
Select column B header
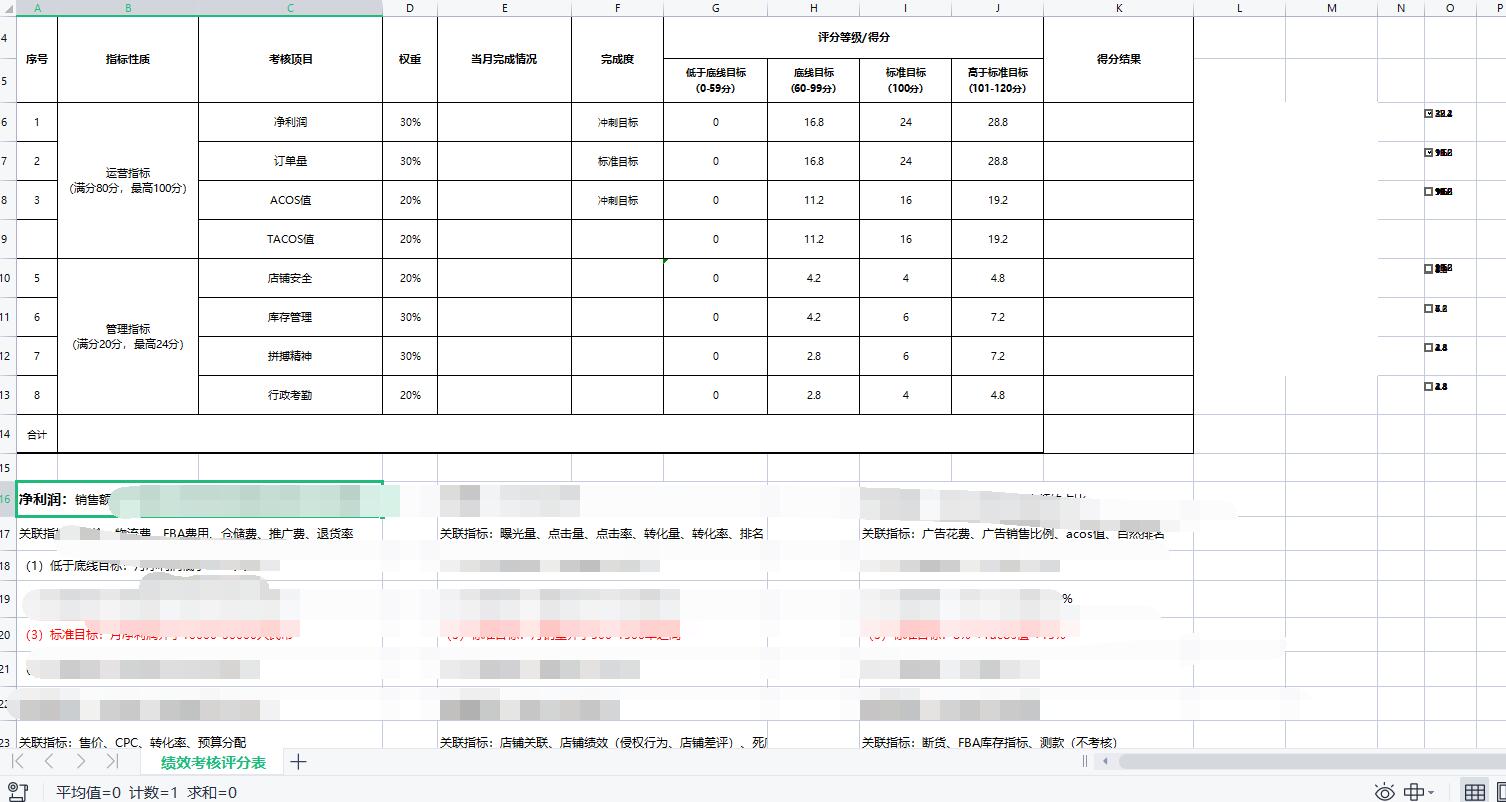(x=128, y=8)
